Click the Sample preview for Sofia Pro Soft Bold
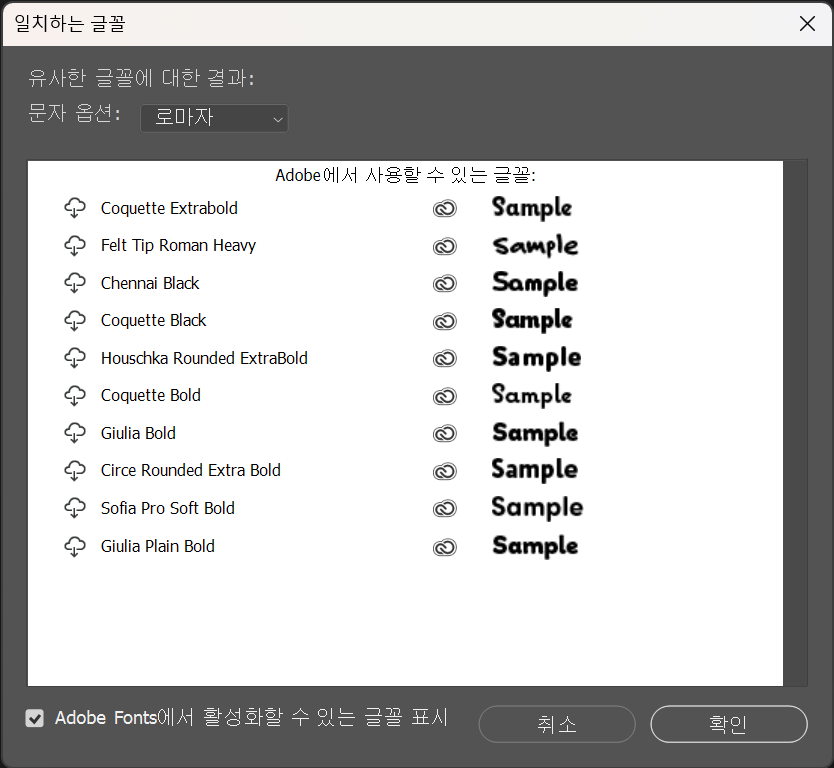 [537, 508]
